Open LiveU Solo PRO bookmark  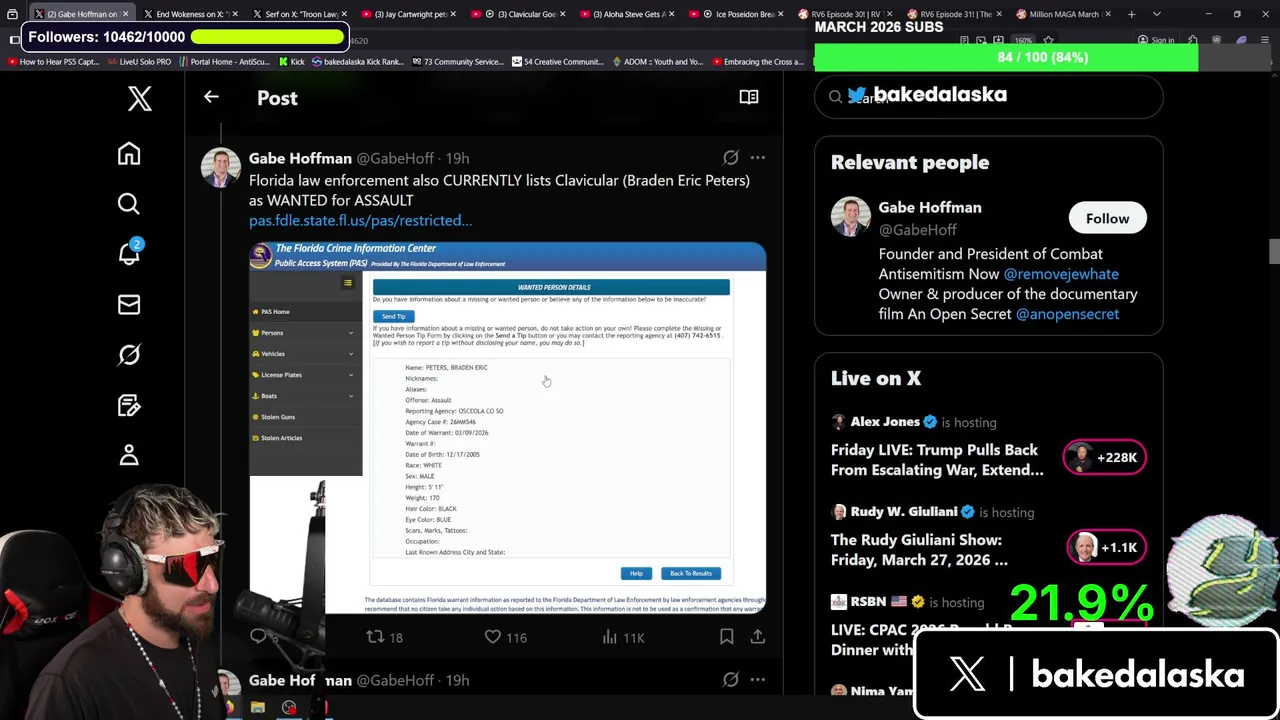(138, 62)
